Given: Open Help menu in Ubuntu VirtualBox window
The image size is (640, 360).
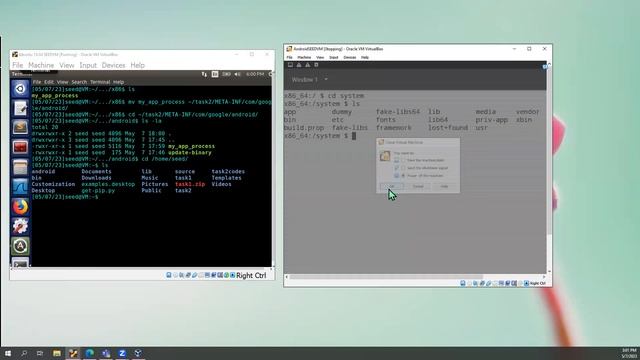Looking at the screenshot, I should (138, 65).
